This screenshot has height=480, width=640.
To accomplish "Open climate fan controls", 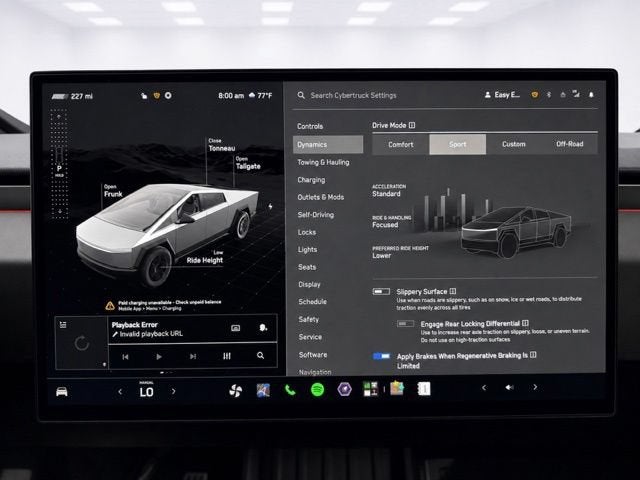I will (236, 391).
